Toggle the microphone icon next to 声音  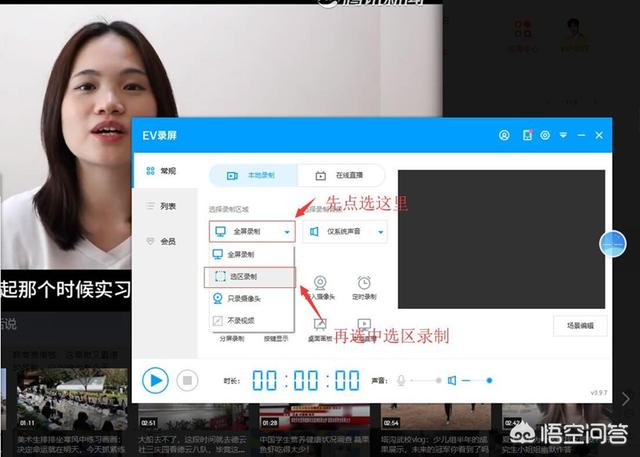click(402, 380)
